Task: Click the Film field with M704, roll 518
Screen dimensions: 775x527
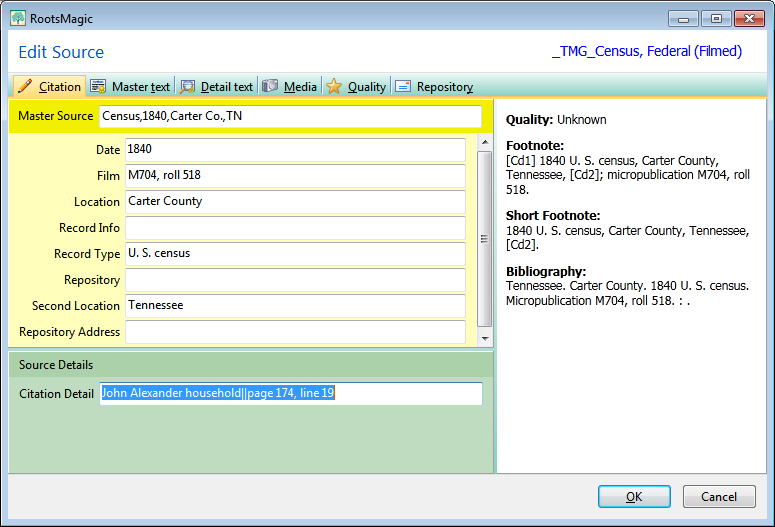Action: [295, 176]
